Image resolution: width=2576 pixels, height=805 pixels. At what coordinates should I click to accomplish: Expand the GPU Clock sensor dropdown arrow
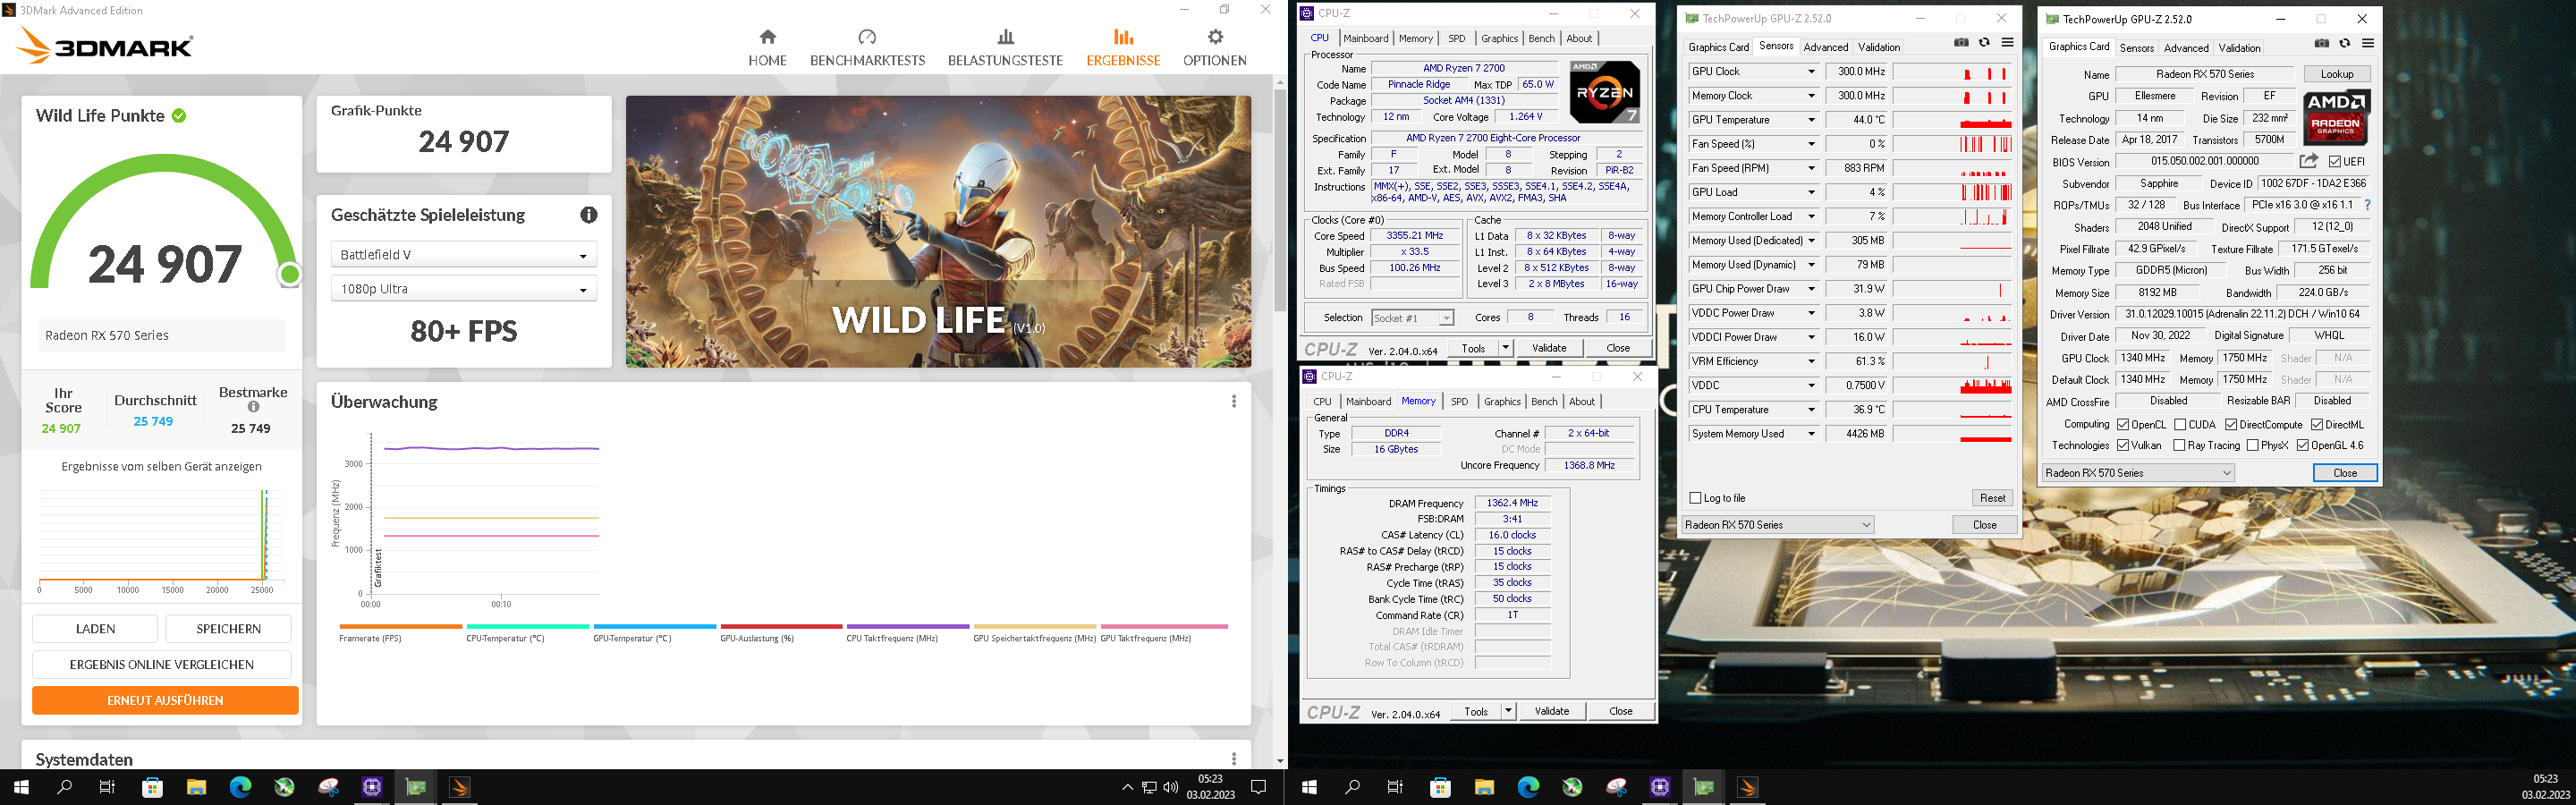click(x=1810, y=72)
